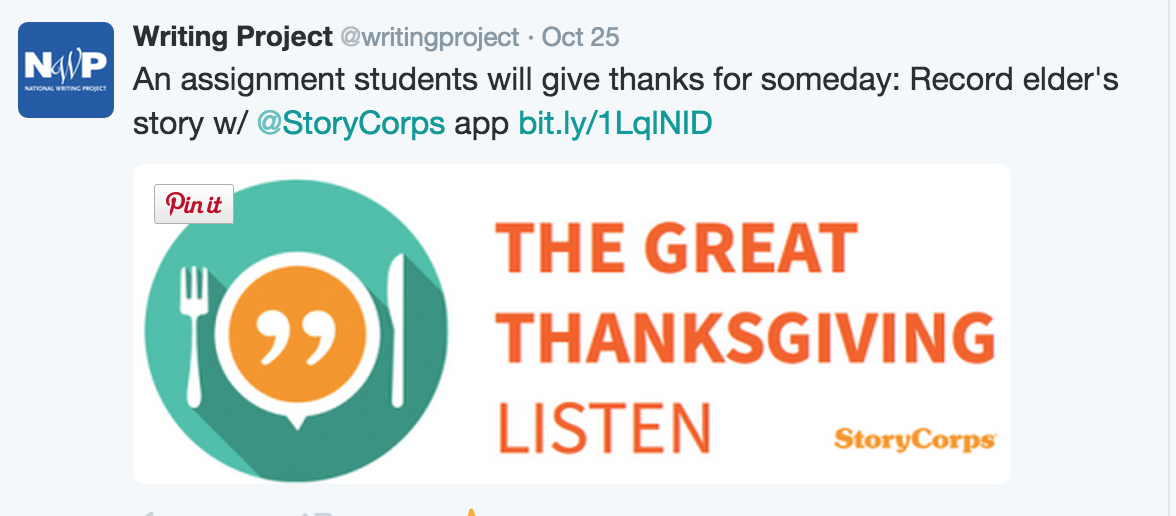The image size is (1176, 516).
Task: Click the NWP National Writing Project avatar
Action: pyautogui.click(x=65, y=69)
